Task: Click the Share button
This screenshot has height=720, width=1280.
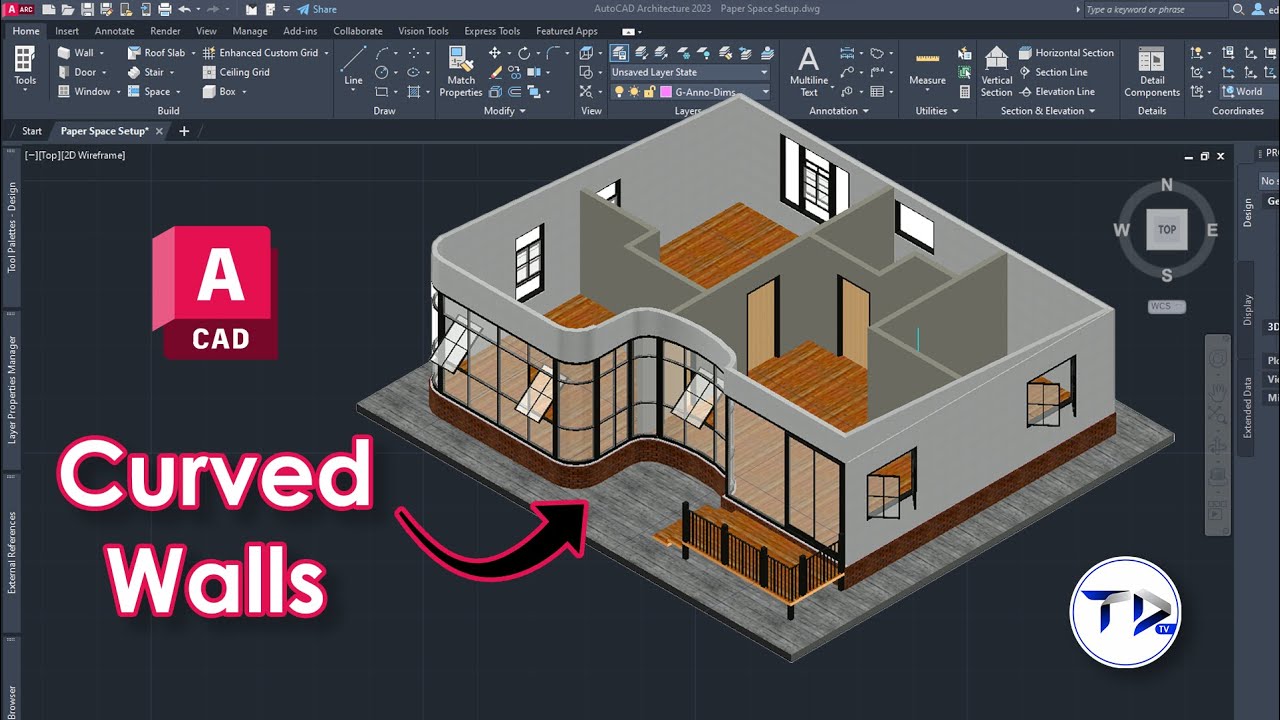Action: [317, 9]
